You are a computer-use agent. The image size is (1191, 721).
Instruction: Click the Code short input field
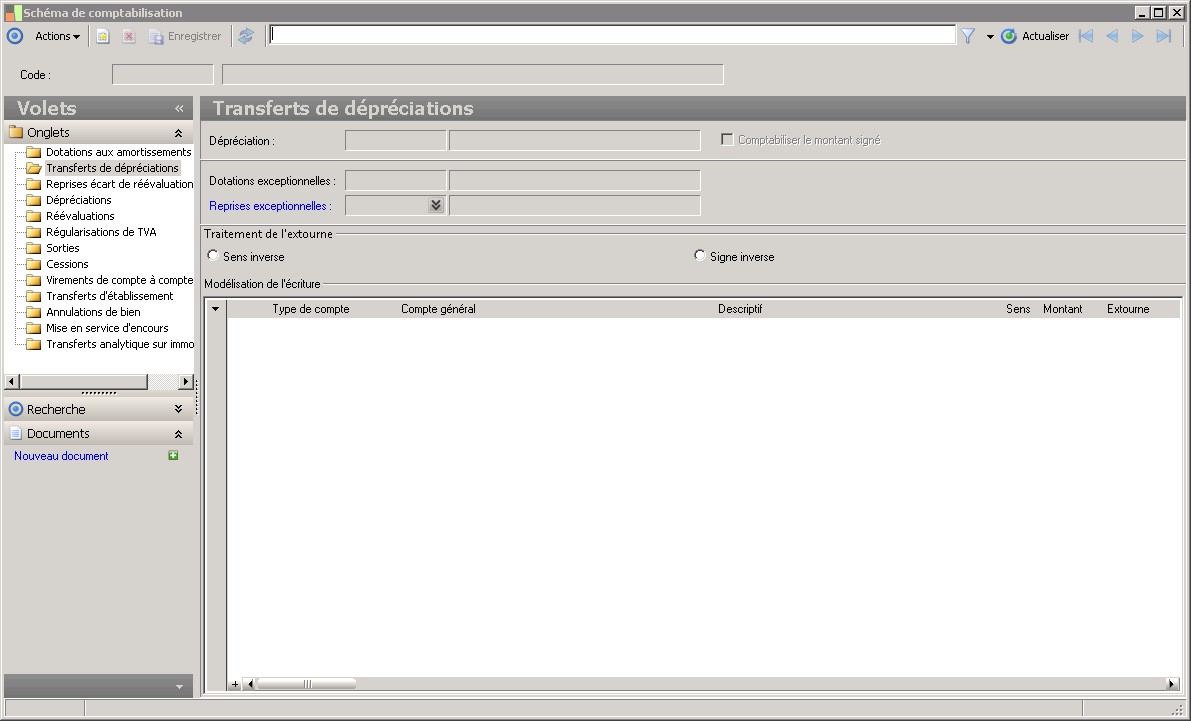tap(163, 74)
